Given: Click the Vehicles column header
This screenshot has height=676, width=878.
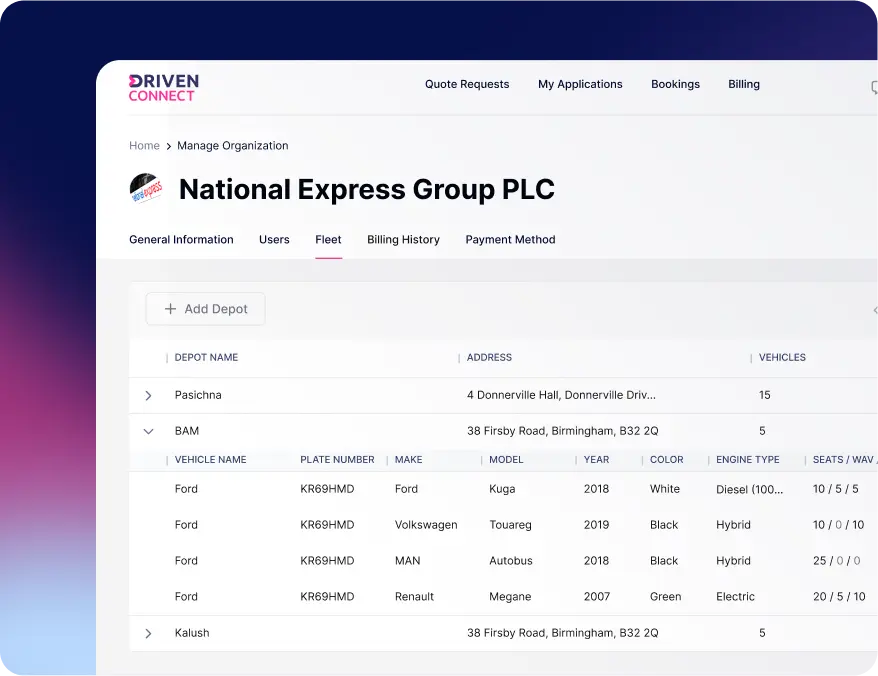Looking at the screenshot, I should (x=782, y=357).
